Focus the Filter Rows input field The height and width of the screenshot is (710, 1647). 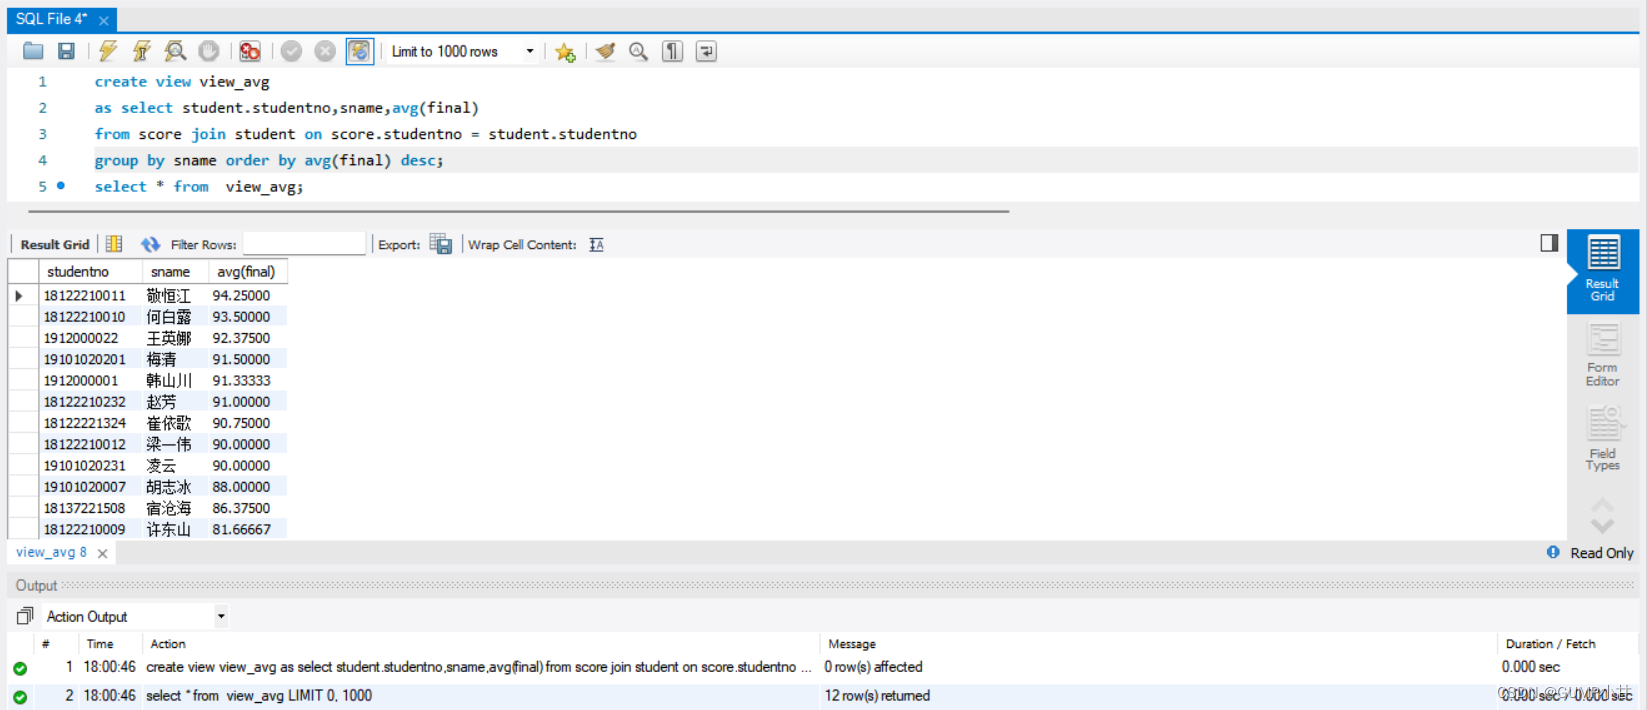304,244
